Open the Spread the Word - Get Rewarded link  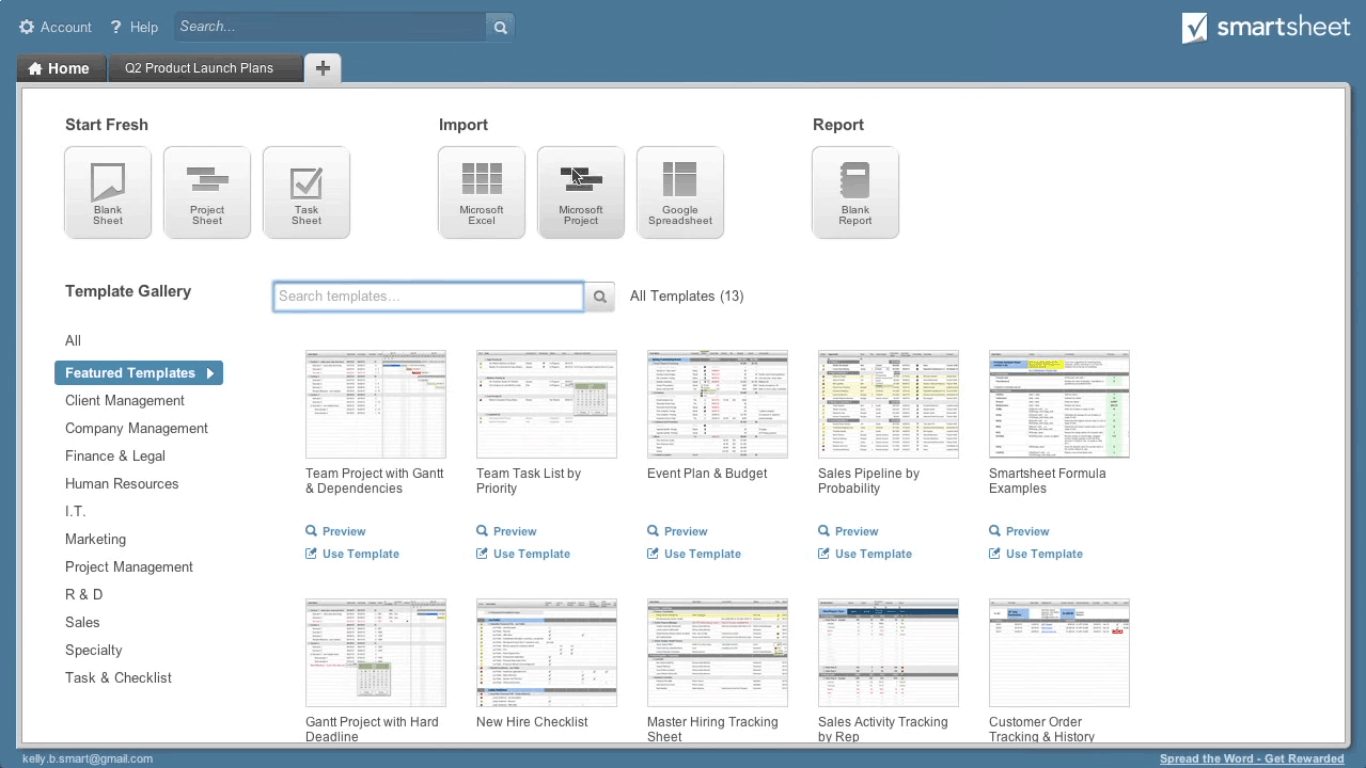pyautogui.click(x=1252, y=758)
